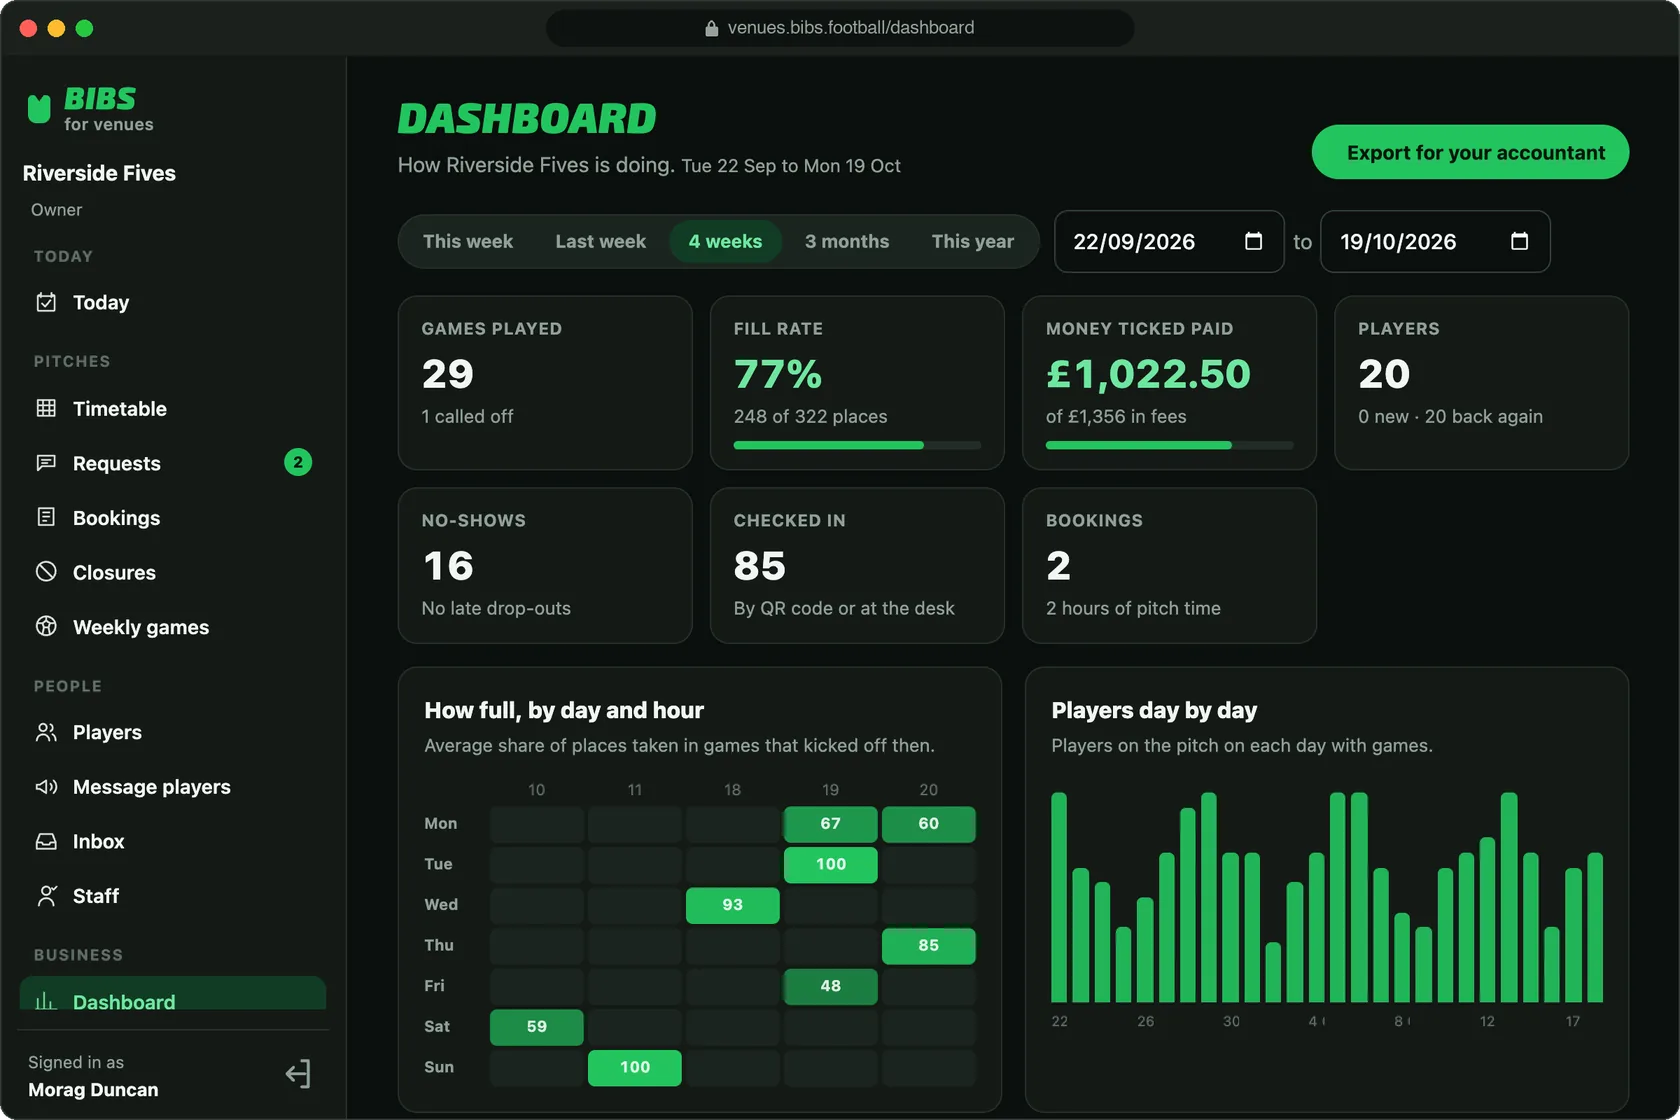Click the BIBS shirt logo
The height and width of the screenshot is (1120, 1680).
pos(39,108)
